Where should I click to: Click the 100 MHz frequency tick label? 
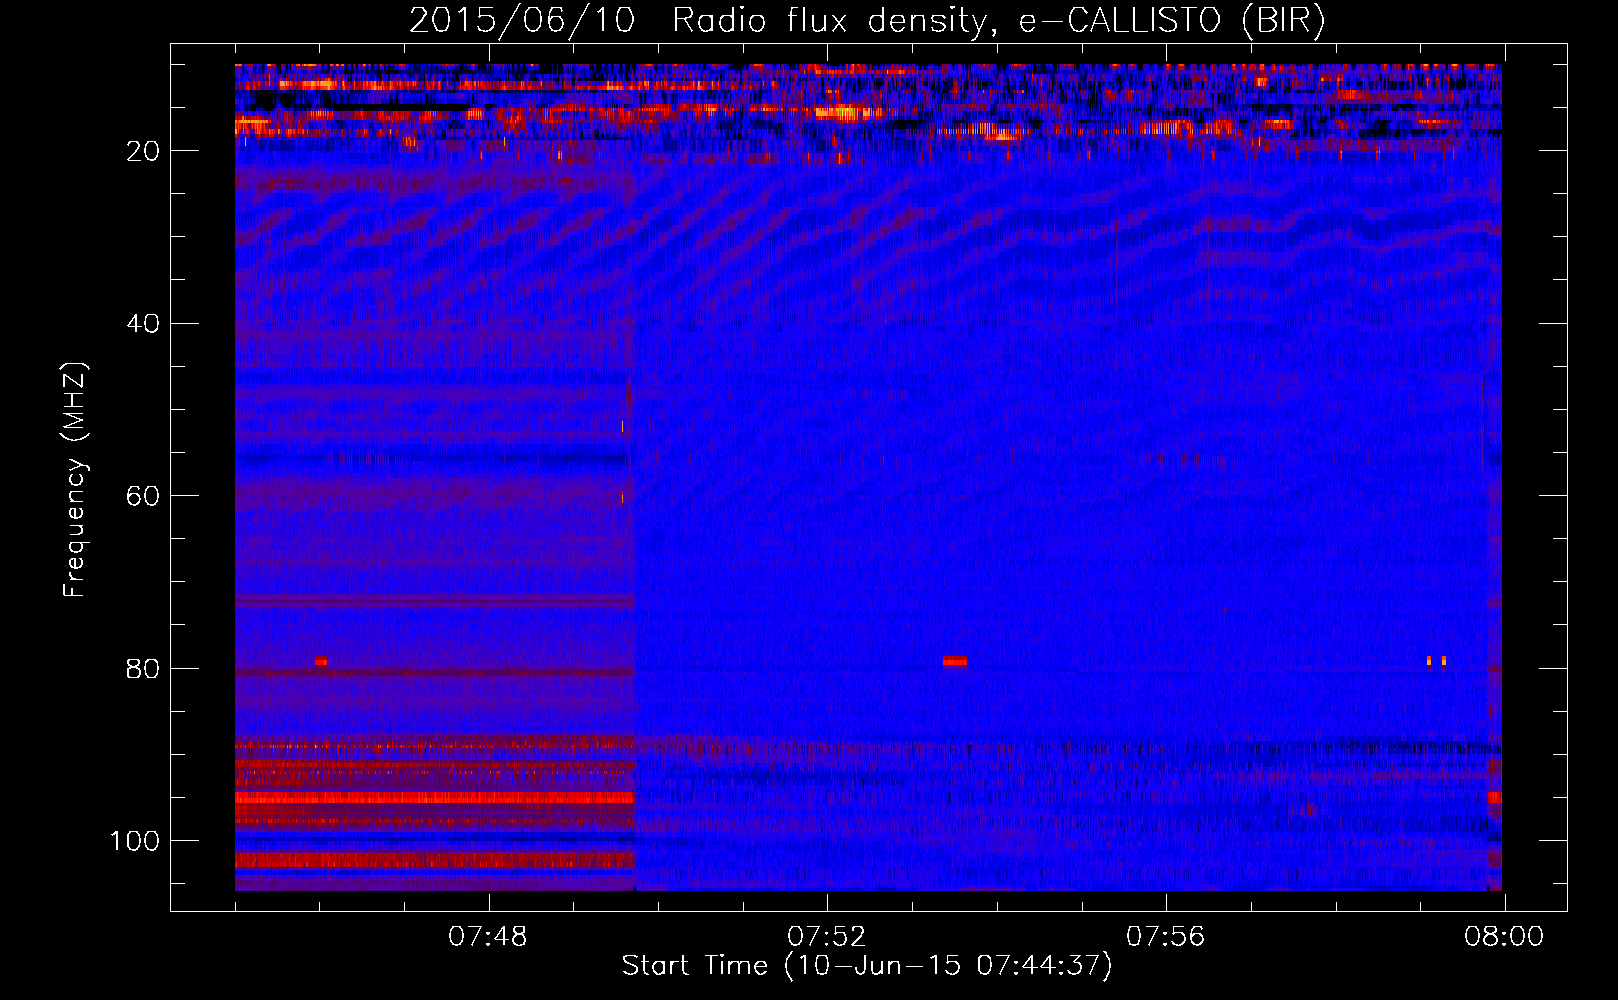[x=135, y=841]
